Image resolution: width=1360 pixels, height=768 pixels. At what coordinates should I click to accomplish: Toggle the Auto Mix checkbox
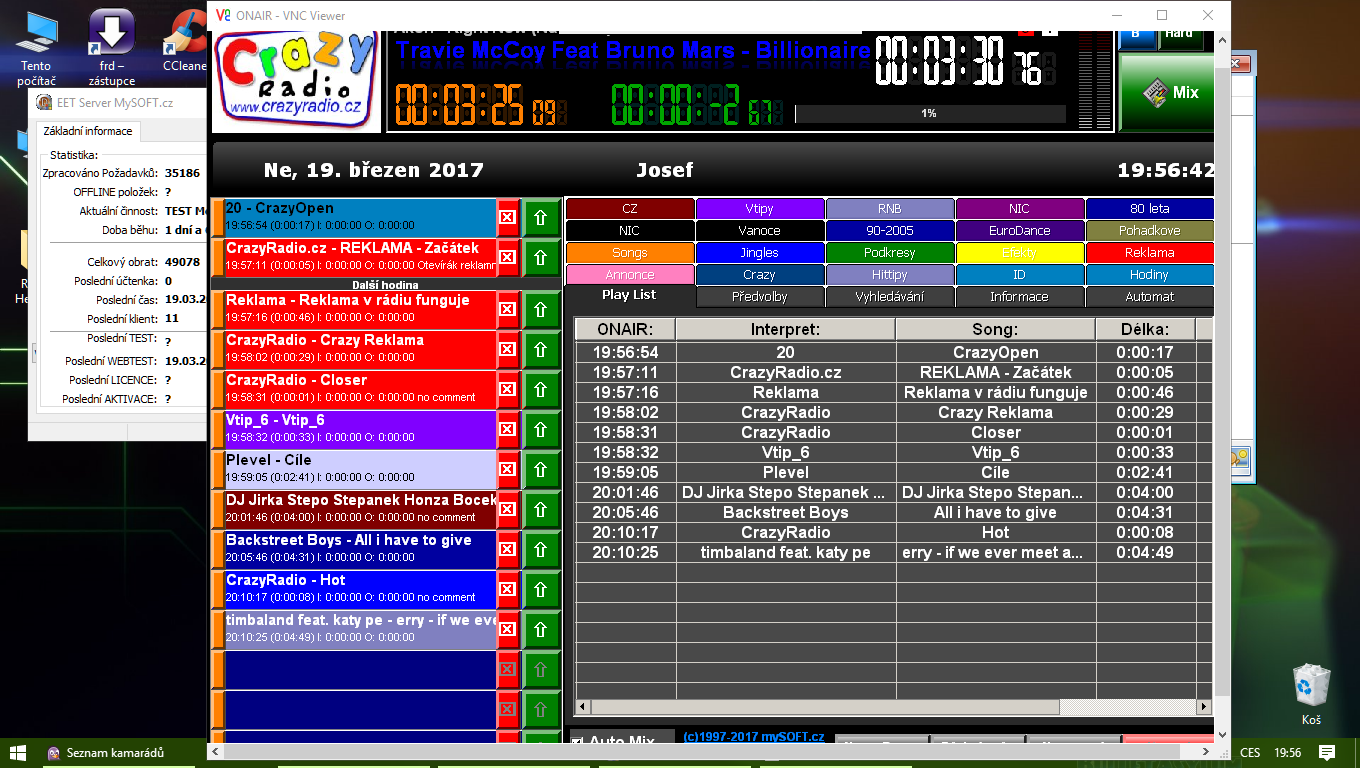click(x=577, y=742)
